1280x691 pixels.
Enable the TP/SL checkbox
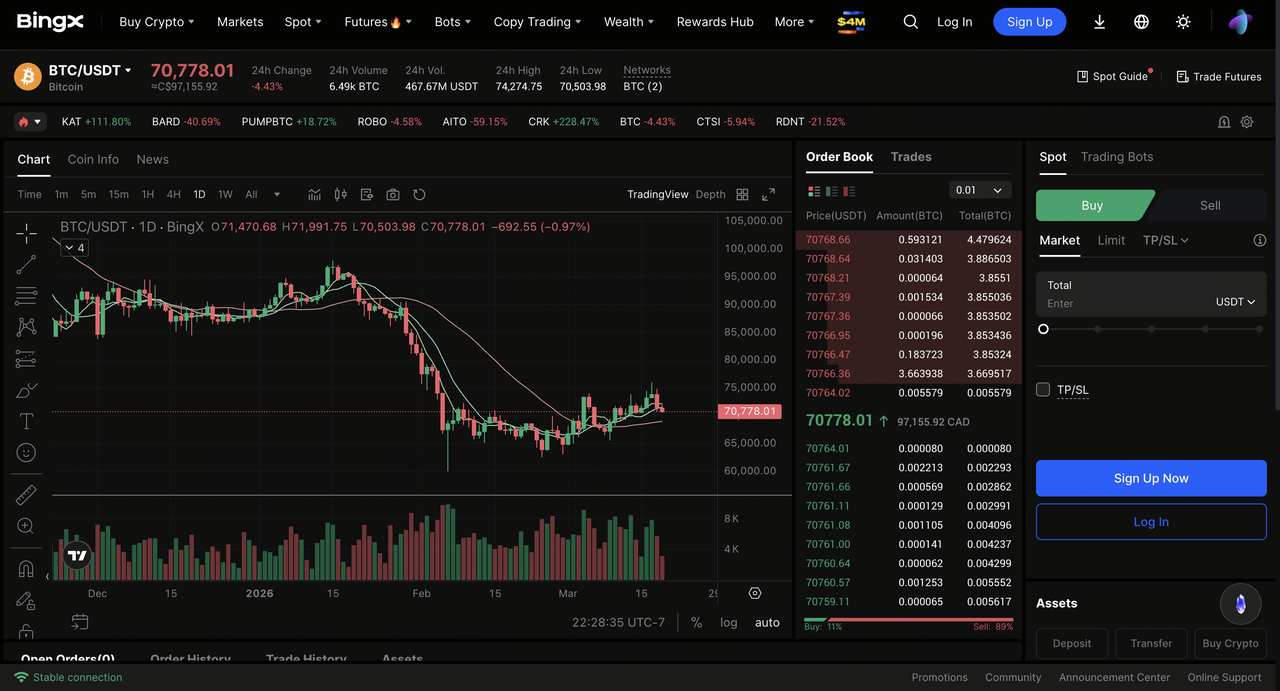[1043, 390]
